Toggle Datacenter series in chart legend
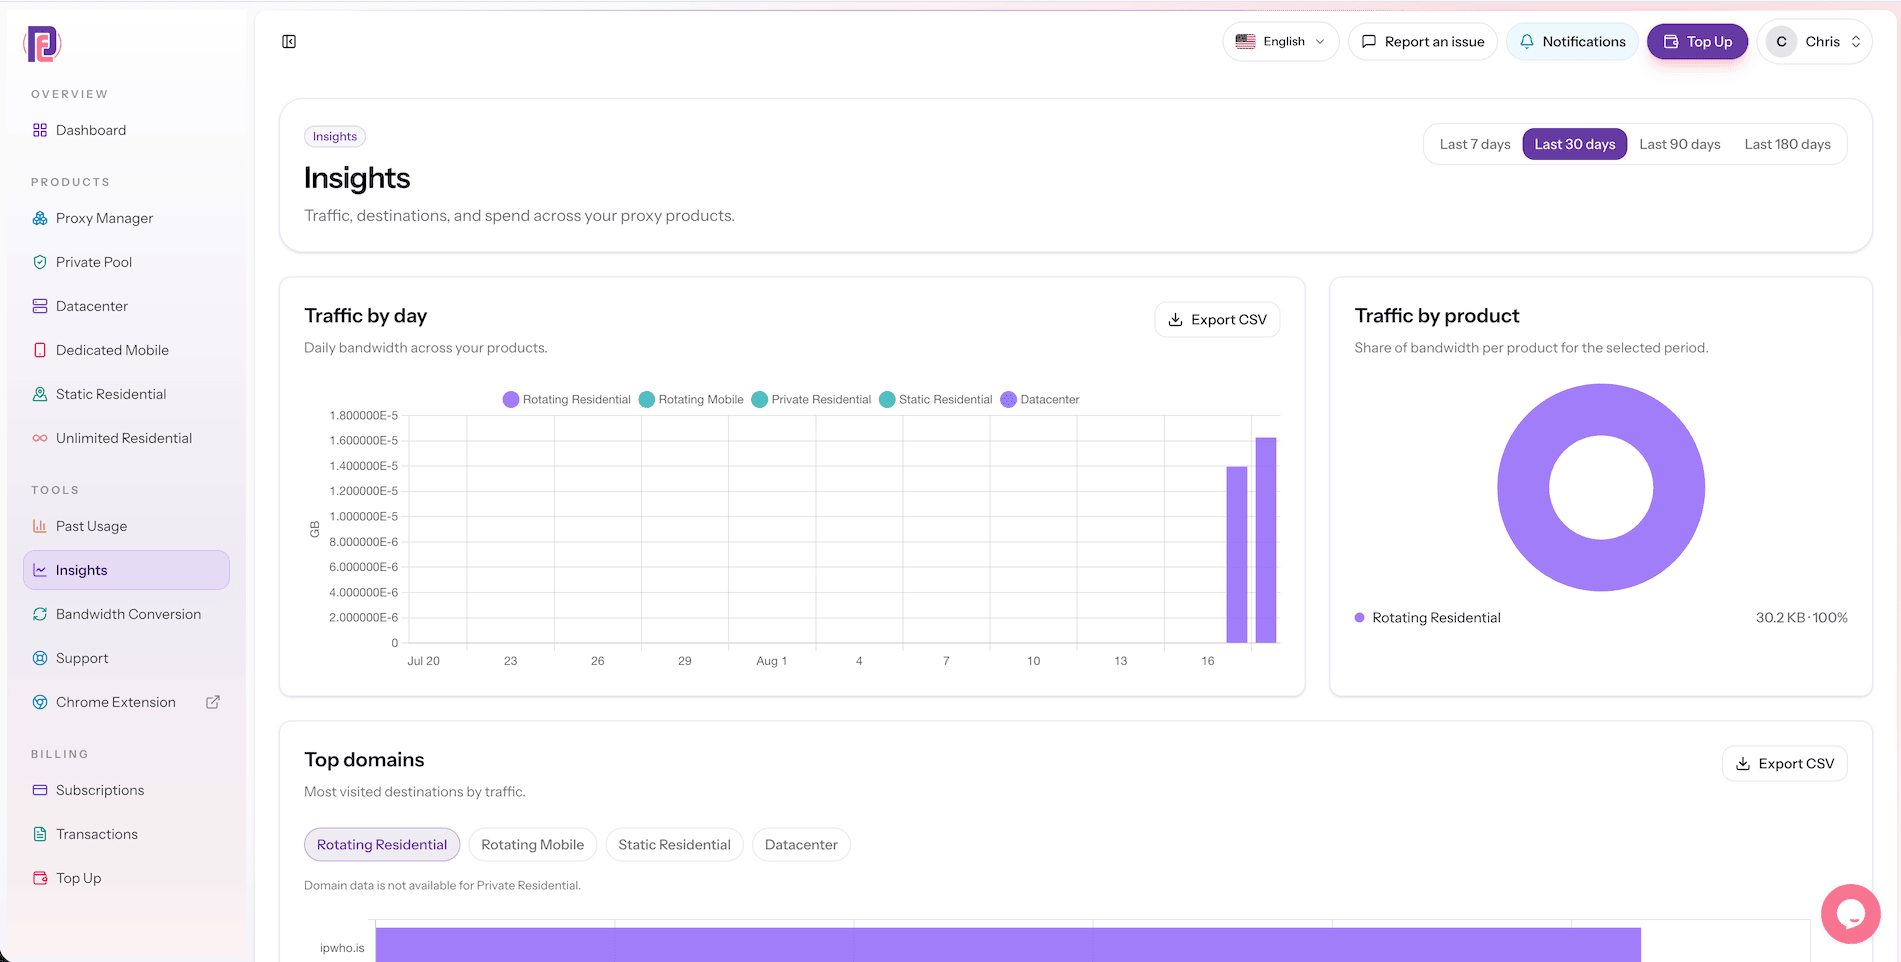Image resolution: width=1901 pixels, height=962 pixels. 1040,399
